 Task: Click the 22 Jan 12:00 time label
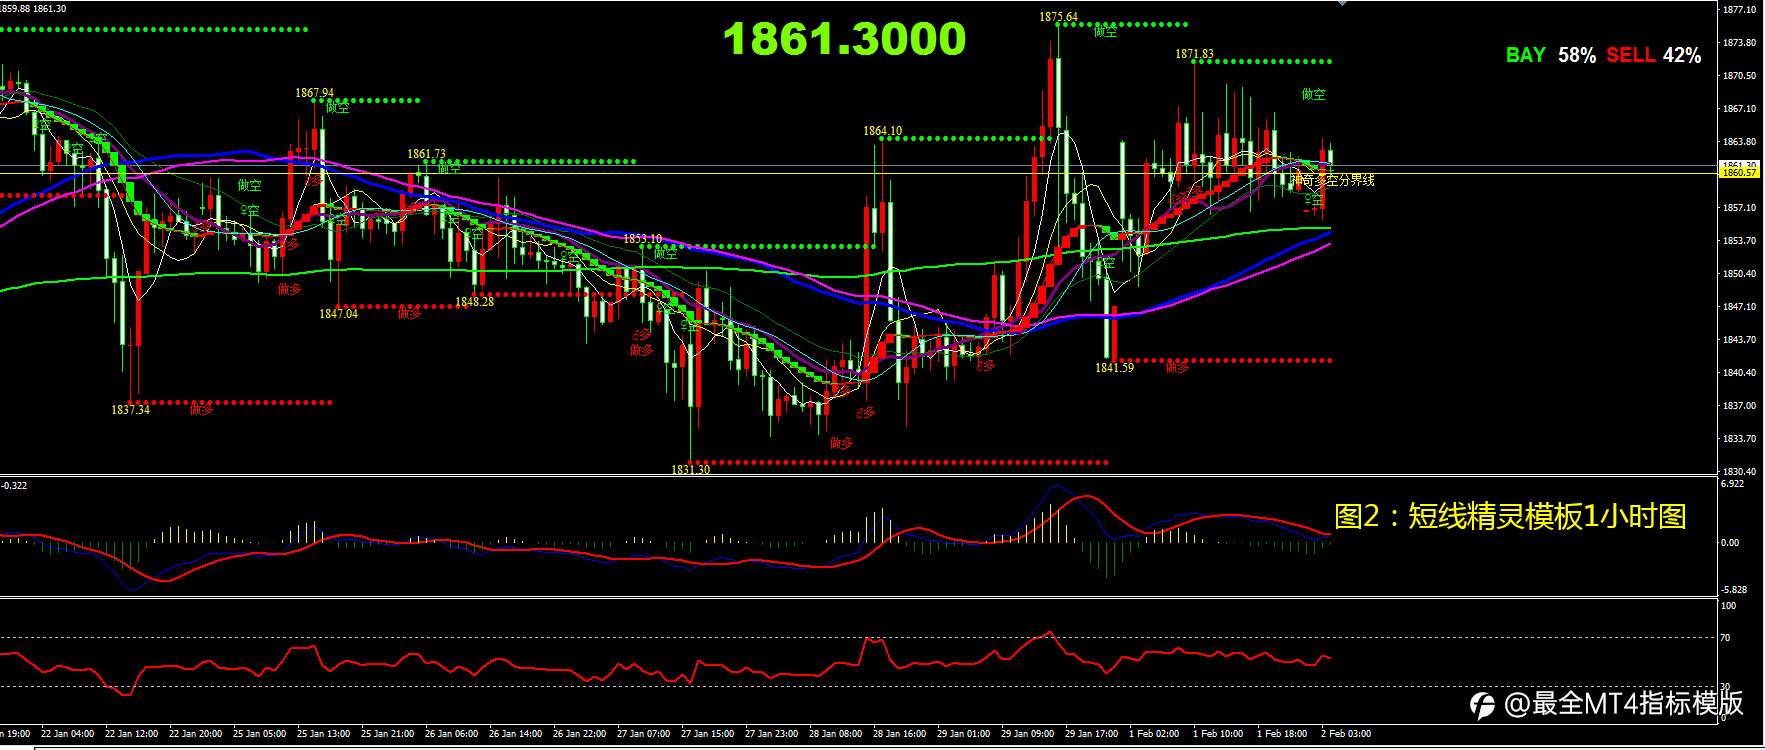point(132,734)
